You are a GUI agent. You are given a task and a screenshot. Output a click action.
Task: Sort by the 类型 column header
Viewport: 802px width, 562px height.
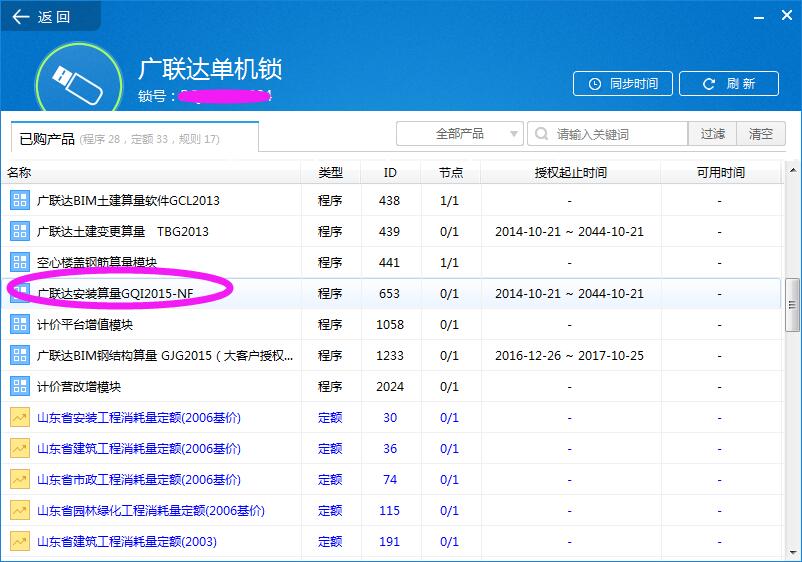tap(330, 172)
